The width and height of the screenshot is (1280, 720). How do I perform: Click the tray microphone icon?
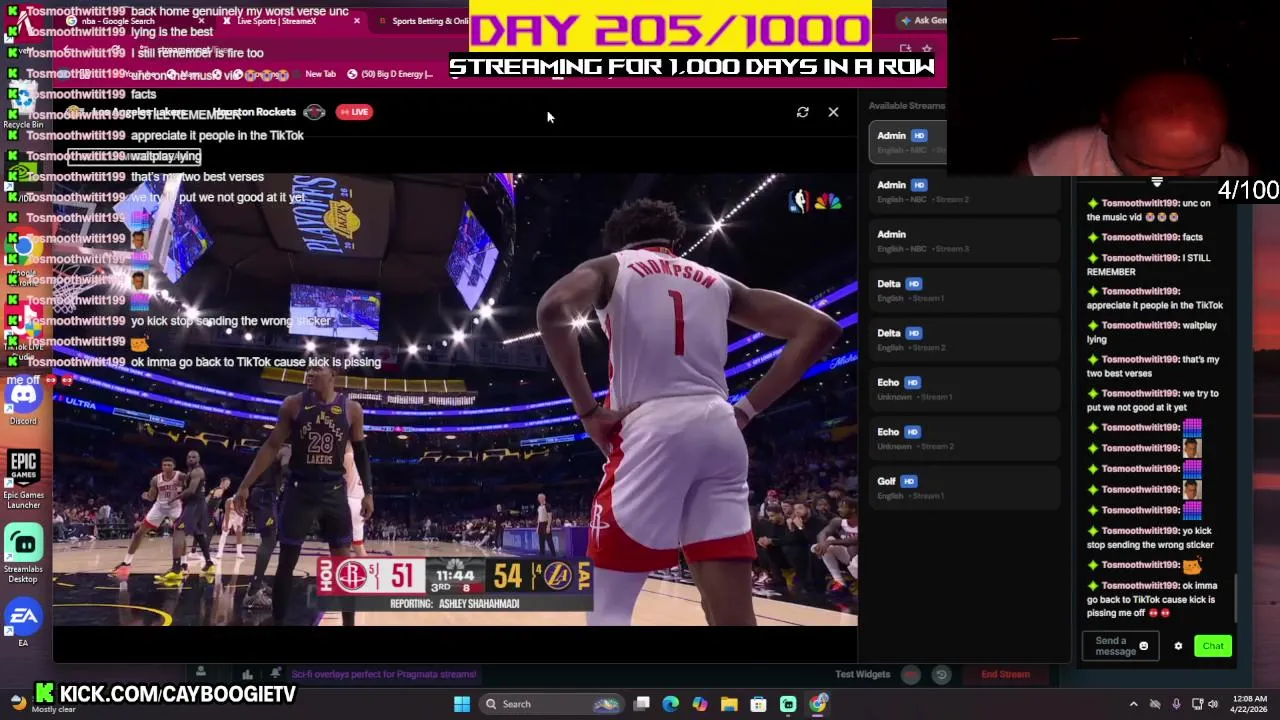click(x=1176, y=704)
